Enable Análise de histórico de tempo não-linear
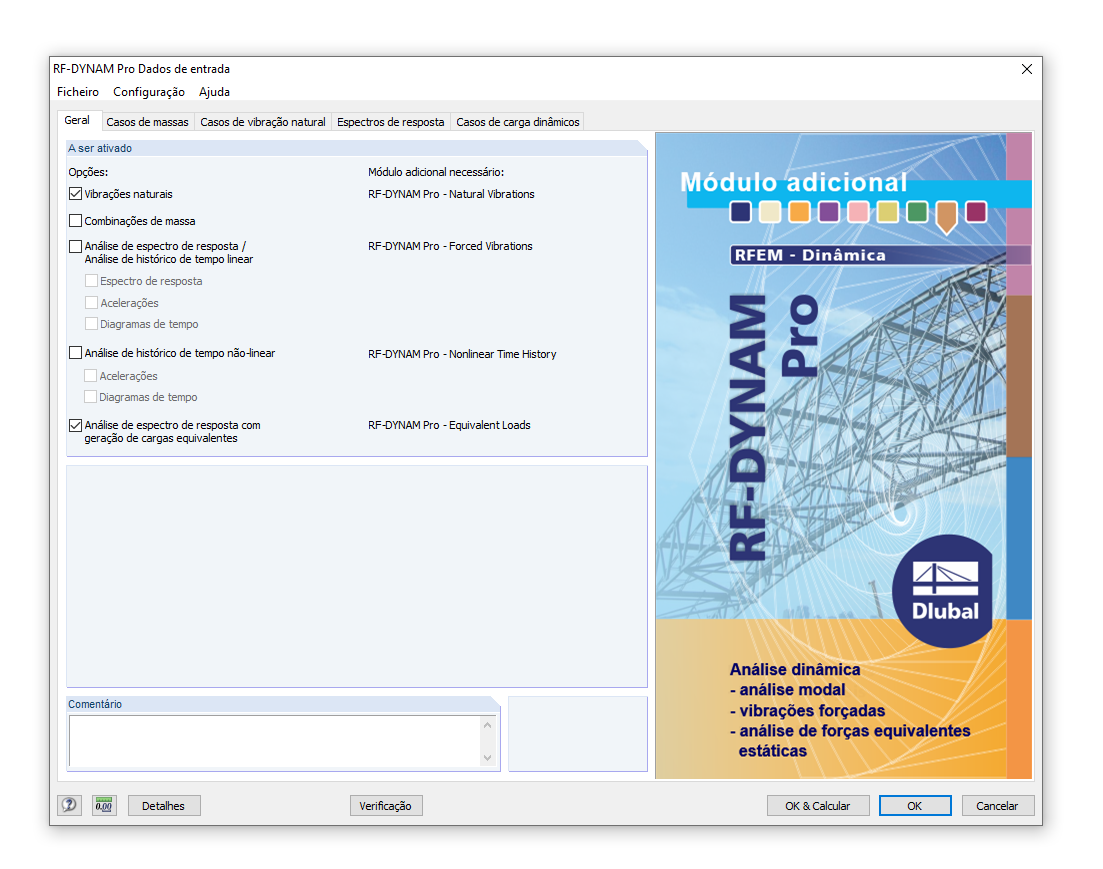This screenshot has width=1103, height=869. pyautogui.click(x=75, y=353)
